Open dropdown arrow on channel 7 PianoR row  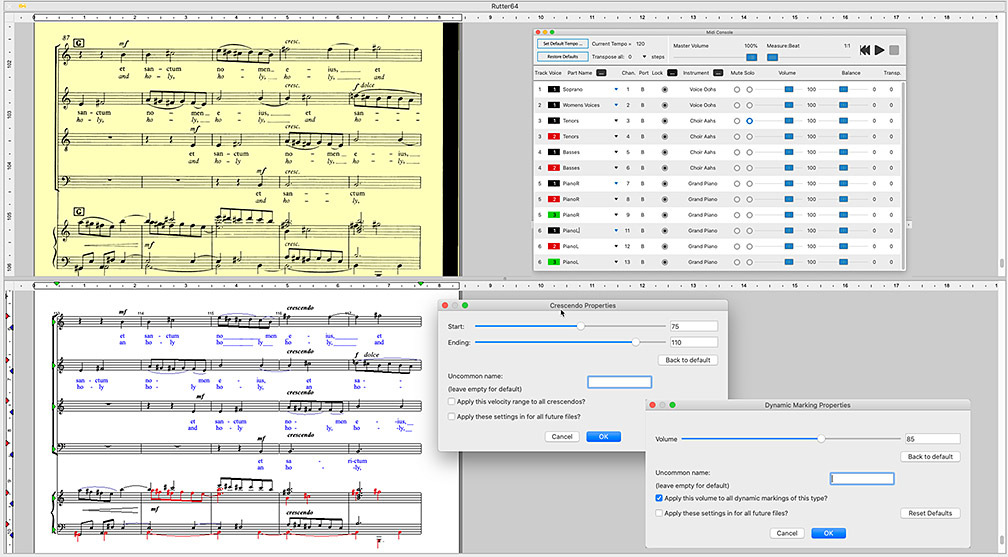point(616,183)
